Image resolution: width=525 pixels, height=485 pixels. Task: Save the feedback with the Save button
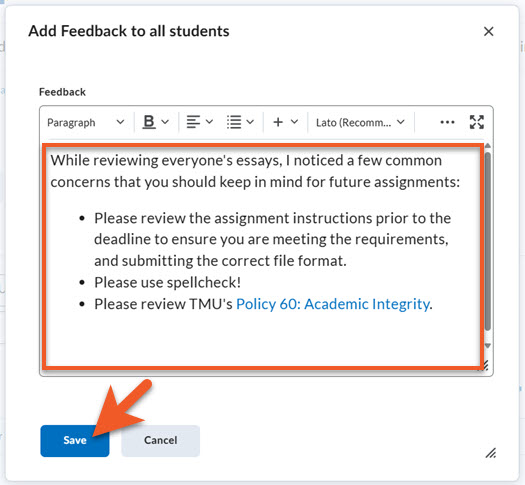pyautogui.click(x=75, y=440)
